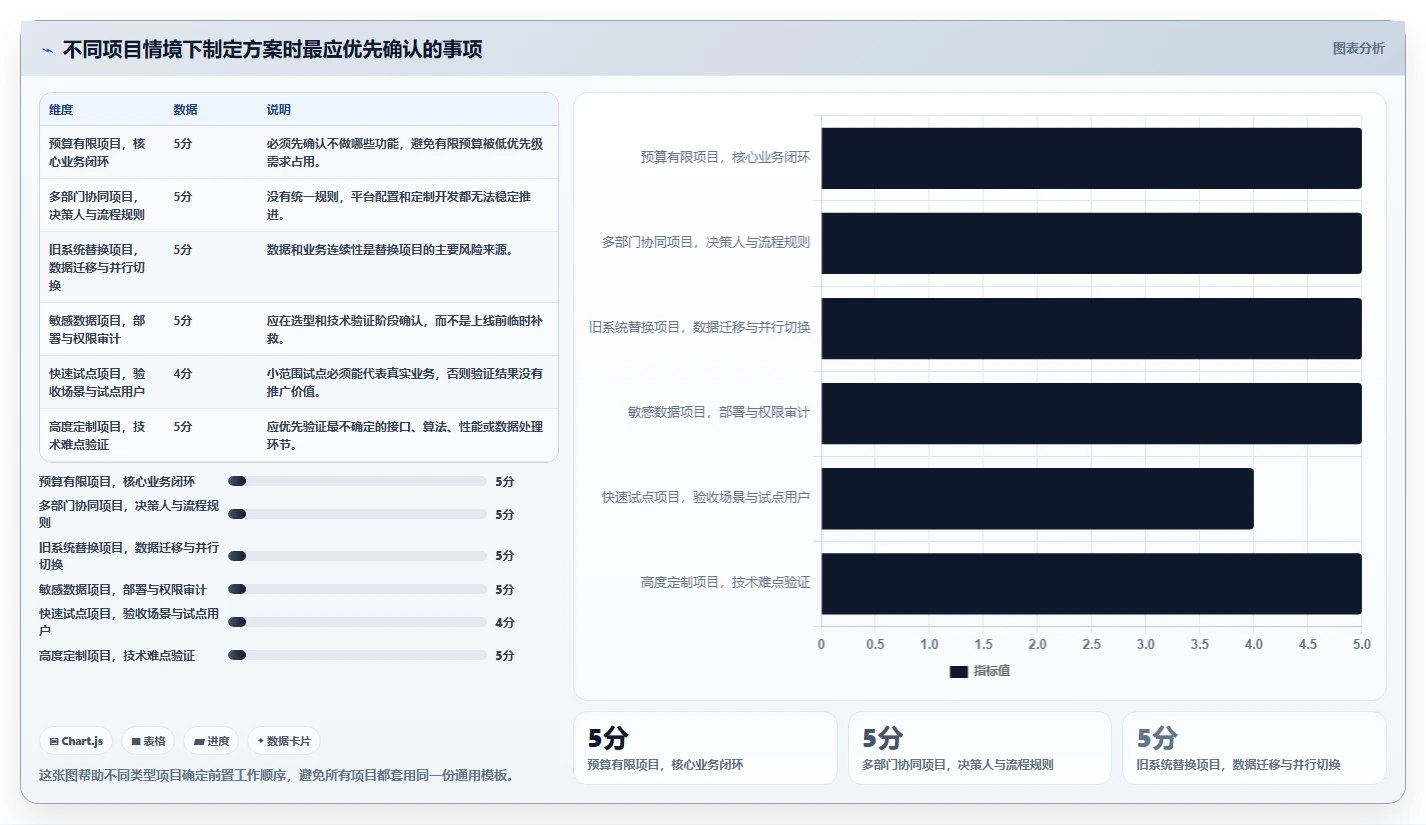Click the chart bar for 高度定制项目，技术难点验证
1426x825 pixels.
click(x=1091, y=583)
